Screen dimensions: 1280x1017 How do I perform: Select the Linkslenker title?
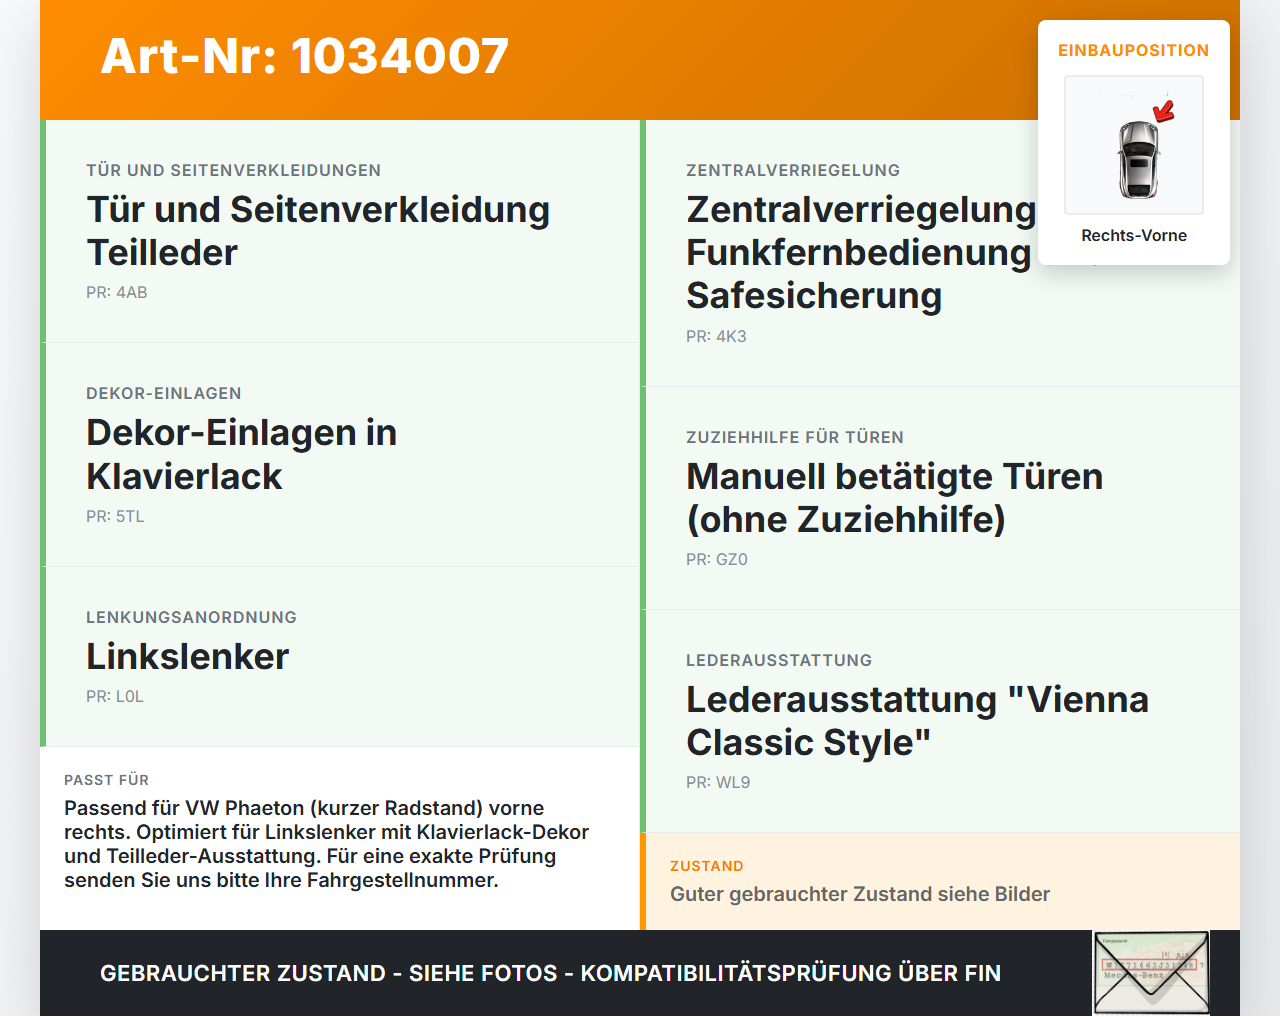(x=188, y=657)
